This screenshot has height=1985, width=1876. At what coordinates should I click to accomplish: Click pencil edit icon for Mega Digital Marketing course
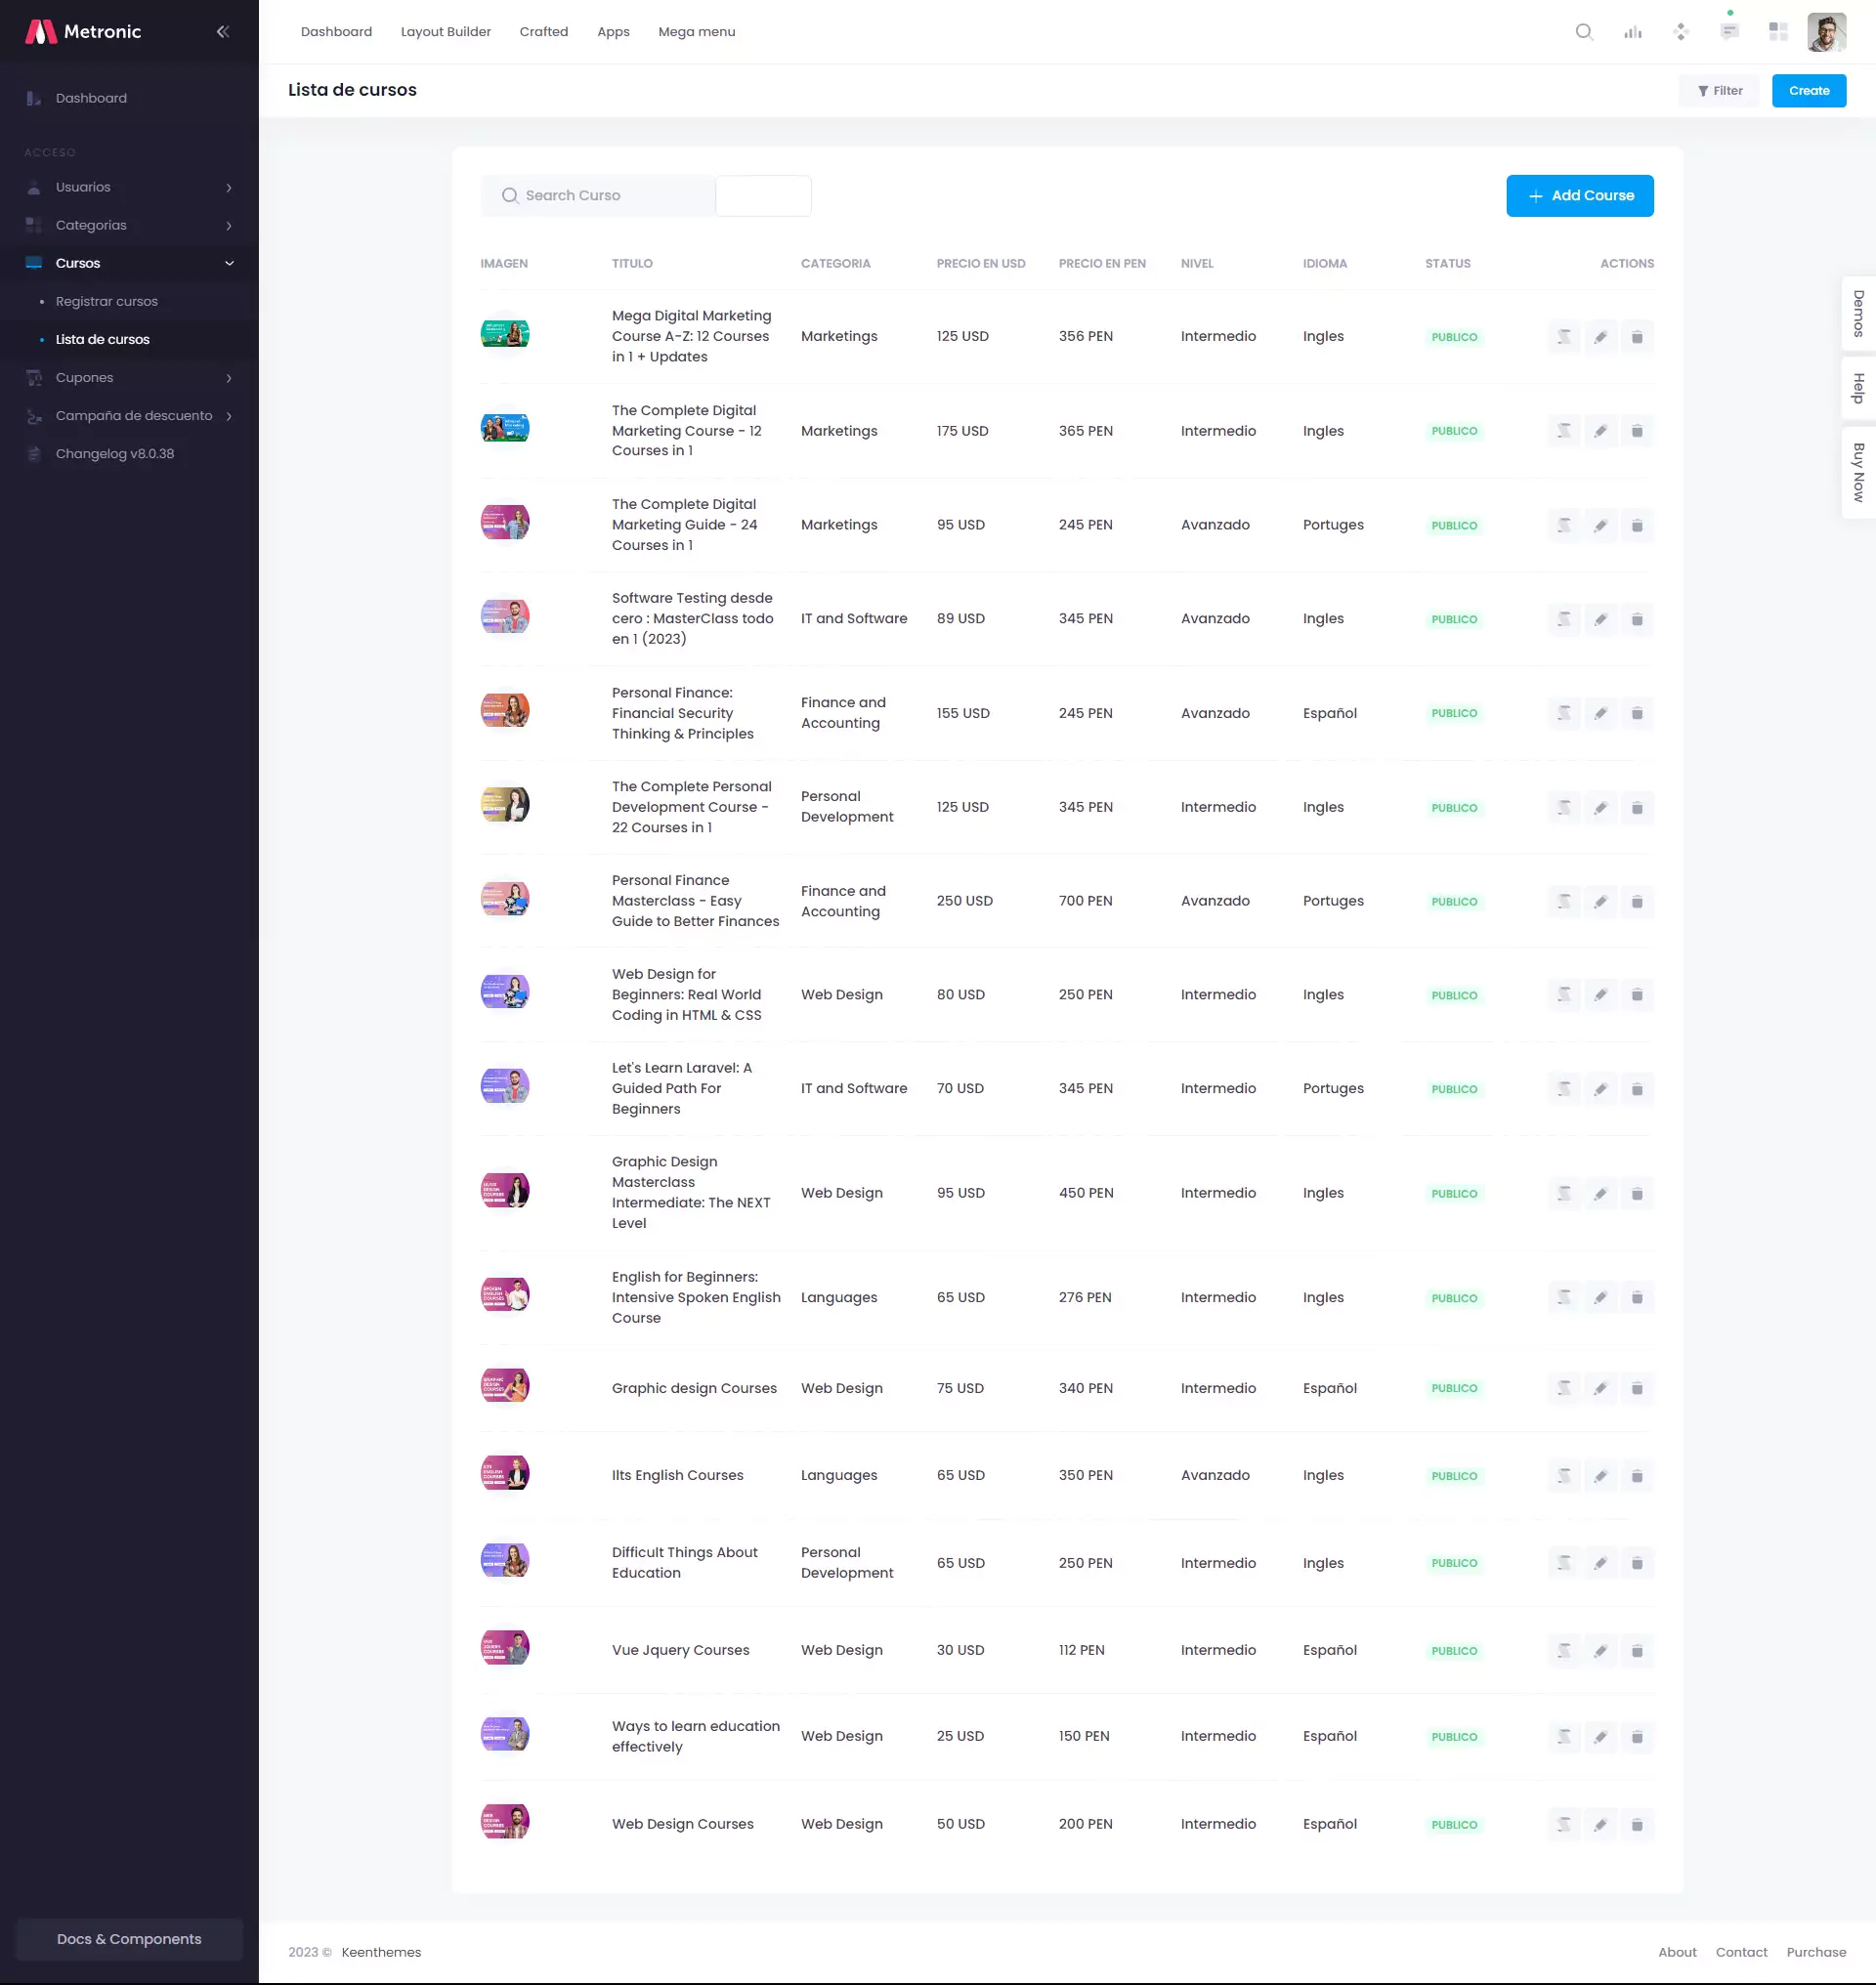pos(1600,337)
